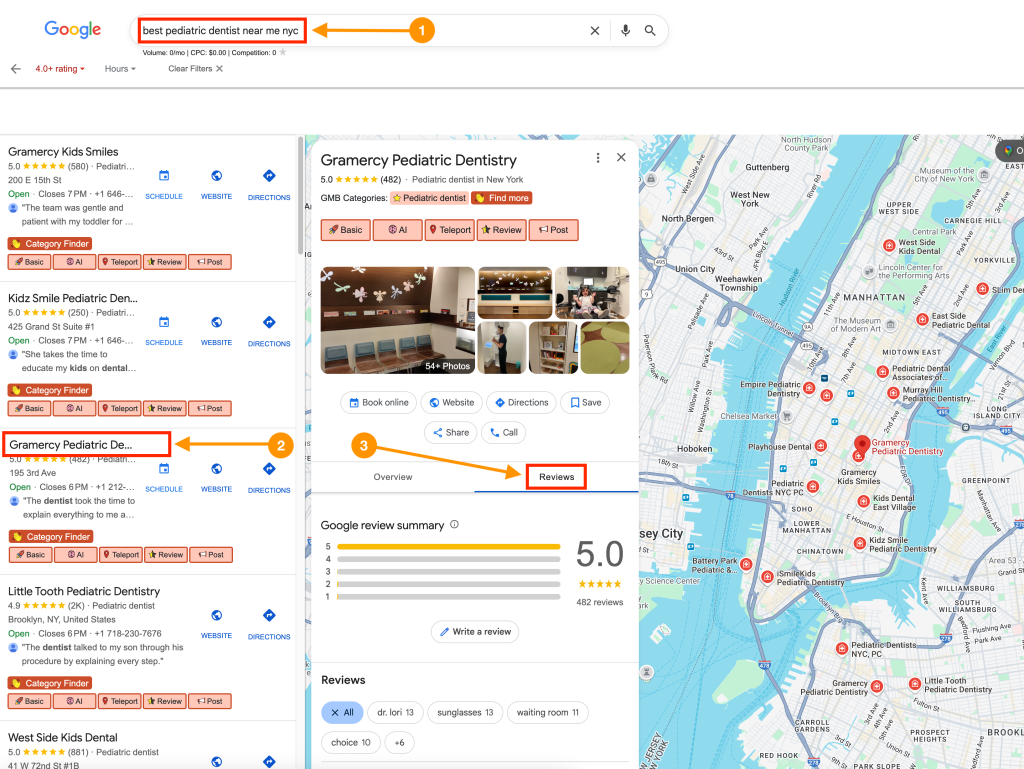Open Website for Kidz Smile Pediatric

pyautogui.click(x=216, y=330)
